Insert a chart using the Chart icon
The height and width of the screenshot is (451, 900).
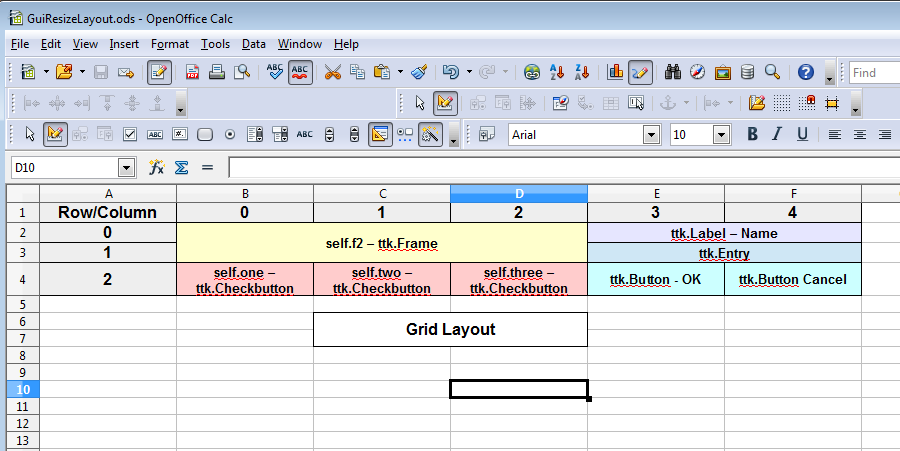[615, 72]
